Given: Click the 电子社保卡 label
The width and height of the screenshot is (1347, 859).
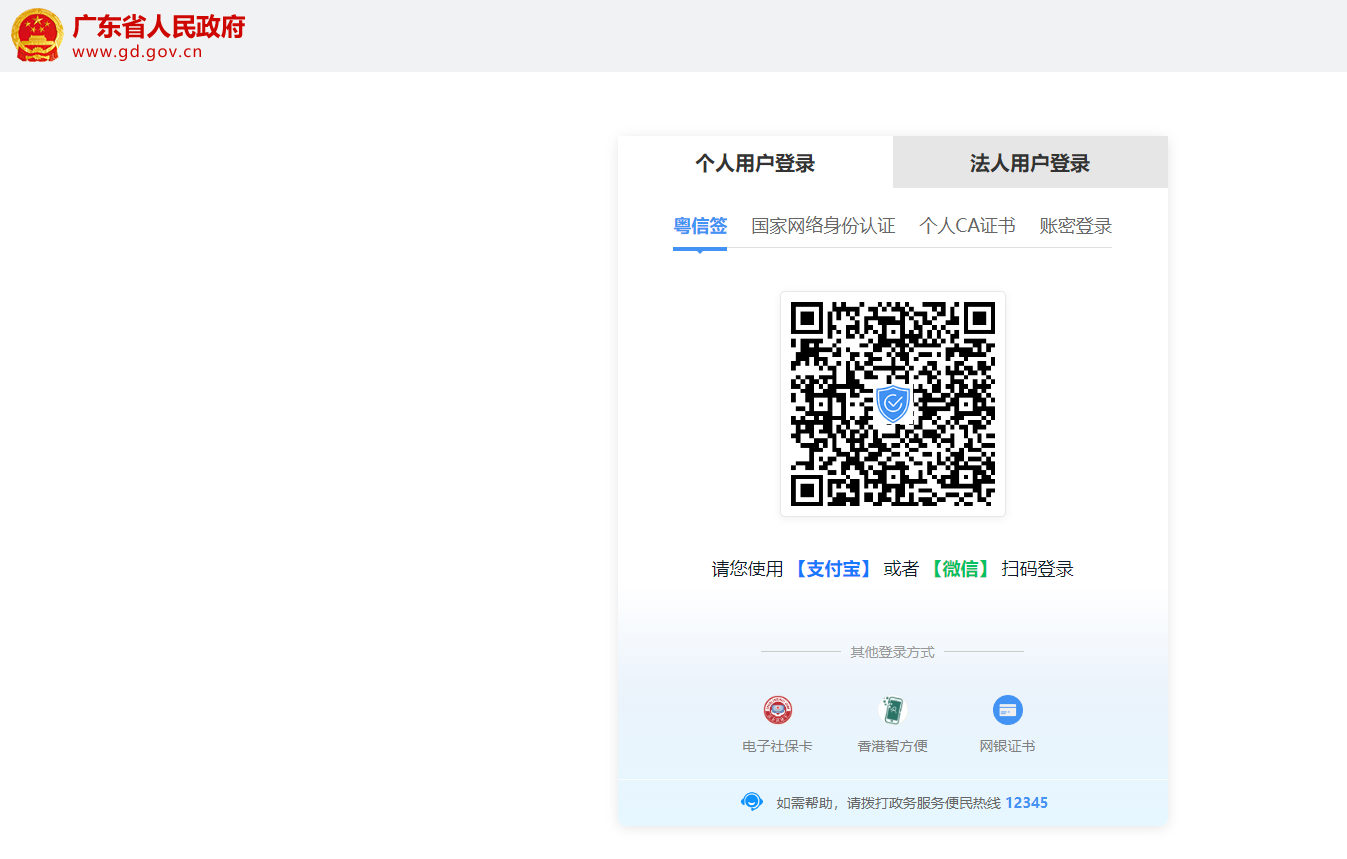Looking at the screenshot, I should [x=777, y=746].
